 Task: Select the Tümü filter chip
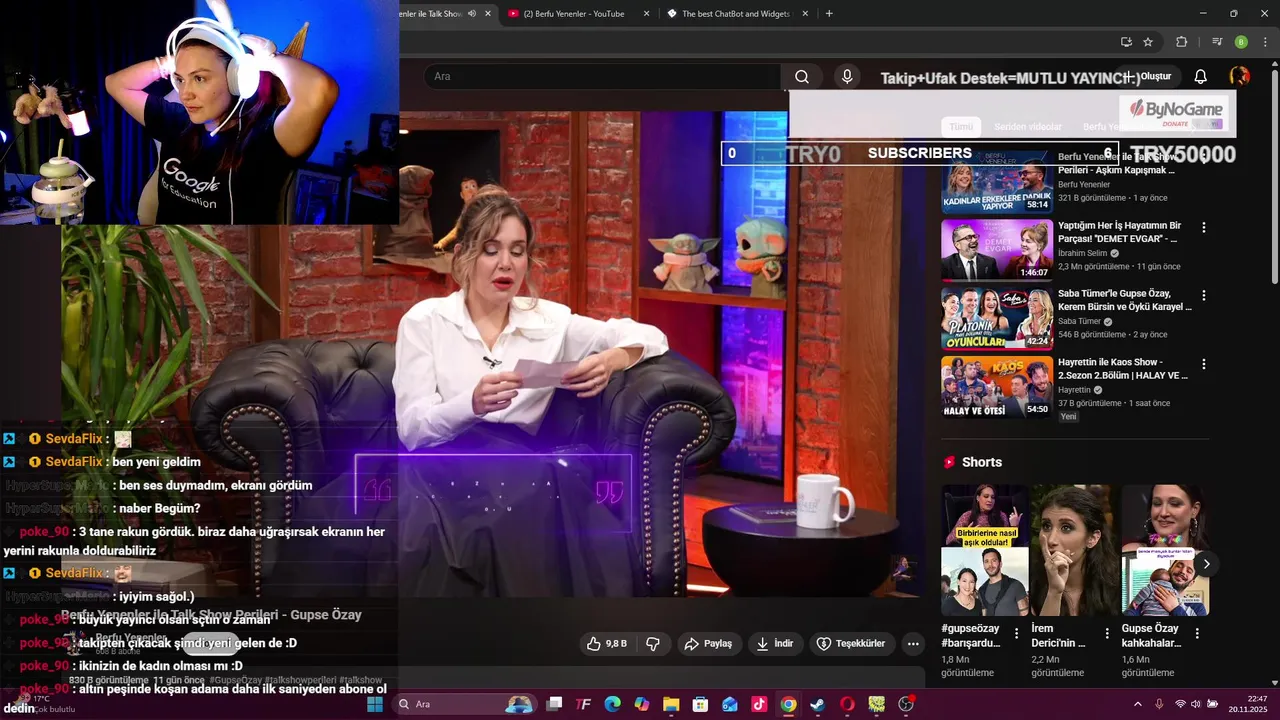pyautogui.click(x=960, y=127)
